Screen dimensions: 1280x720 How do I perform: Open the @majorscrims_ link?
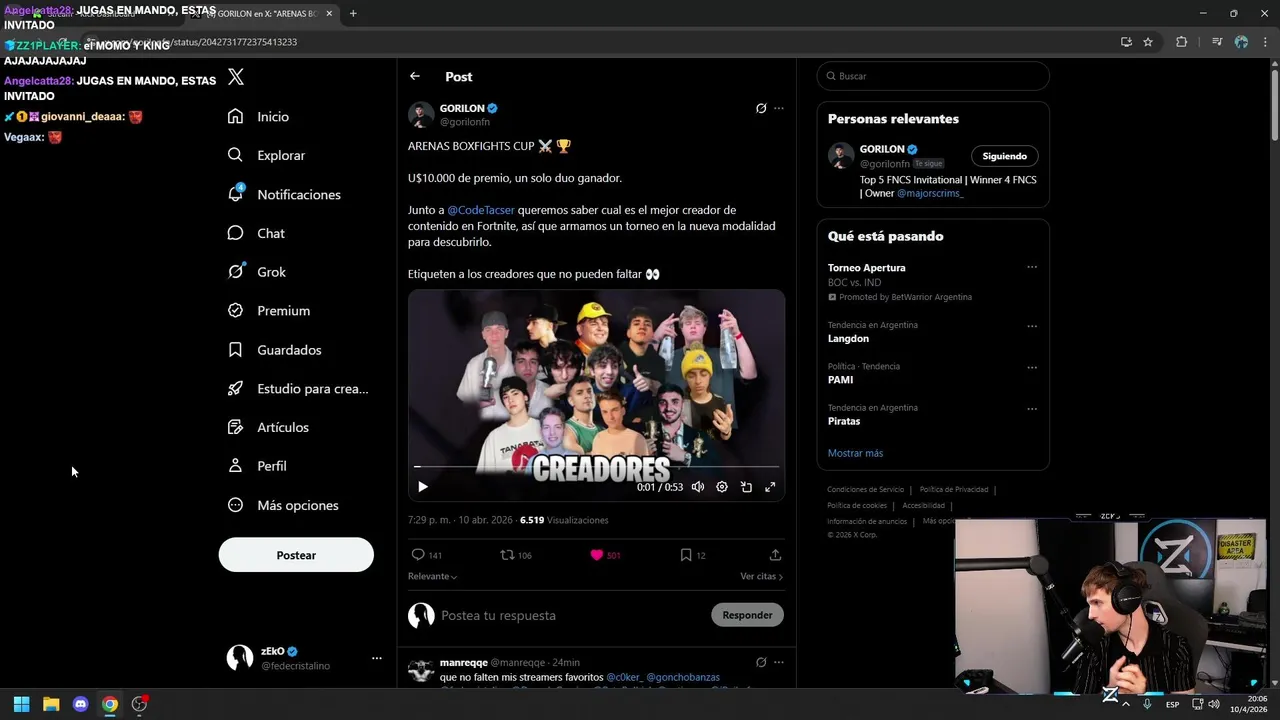pos(930,193)
